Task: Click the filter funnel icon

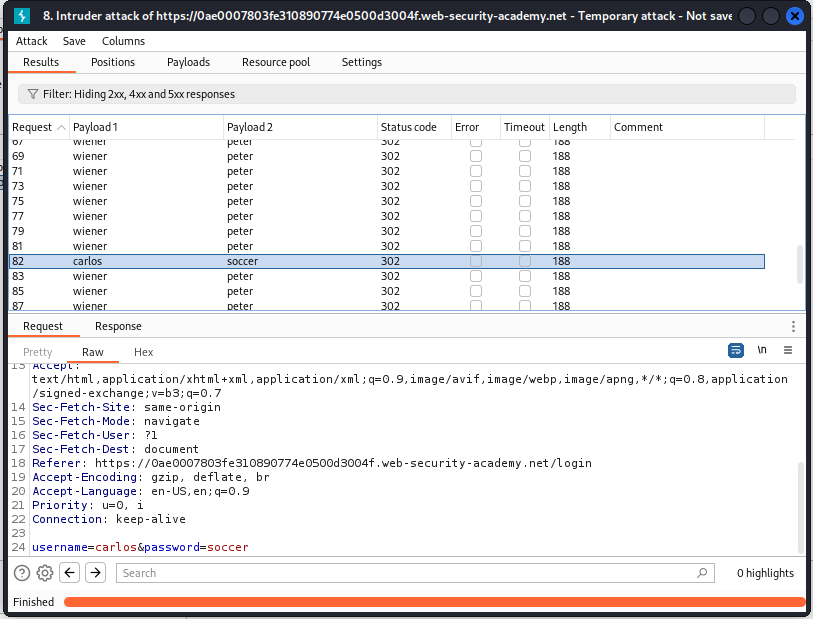Action: point(33,94)
